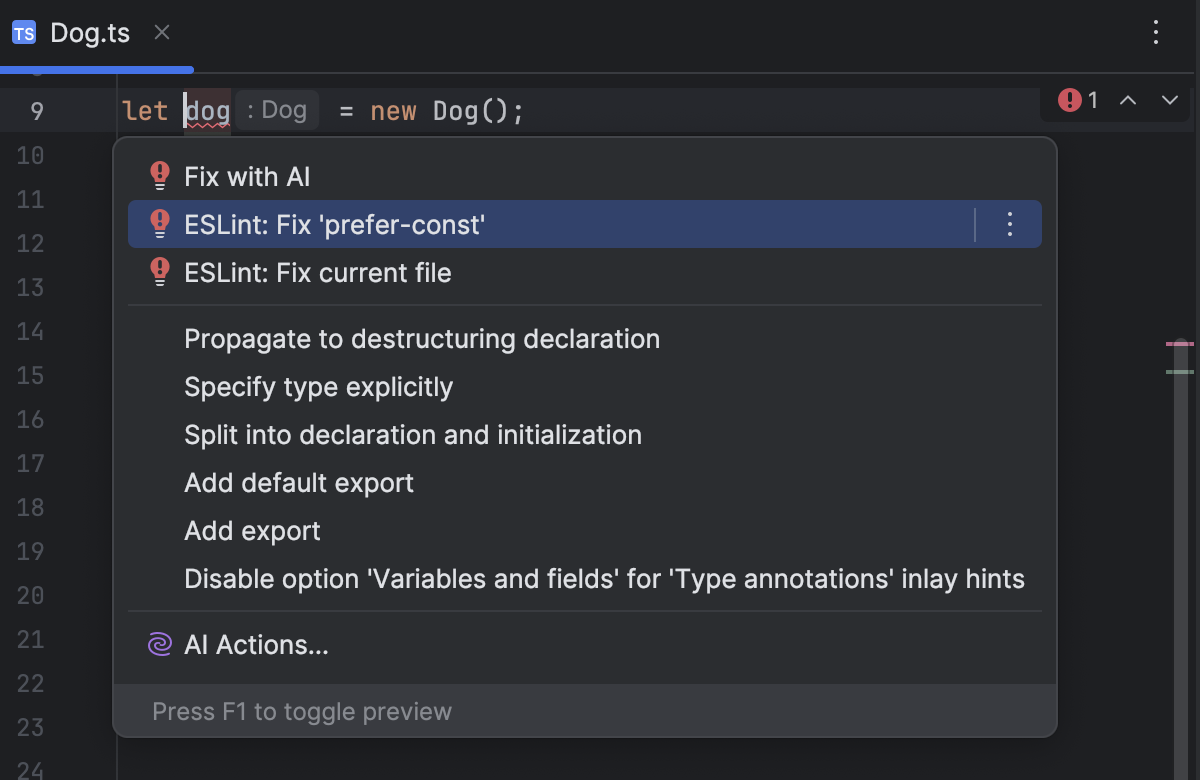Apply ESLint: Fix 'prefer-const' action
Image resolution: width=1200 pixels, height=780 pixels.
pos(334,225)
